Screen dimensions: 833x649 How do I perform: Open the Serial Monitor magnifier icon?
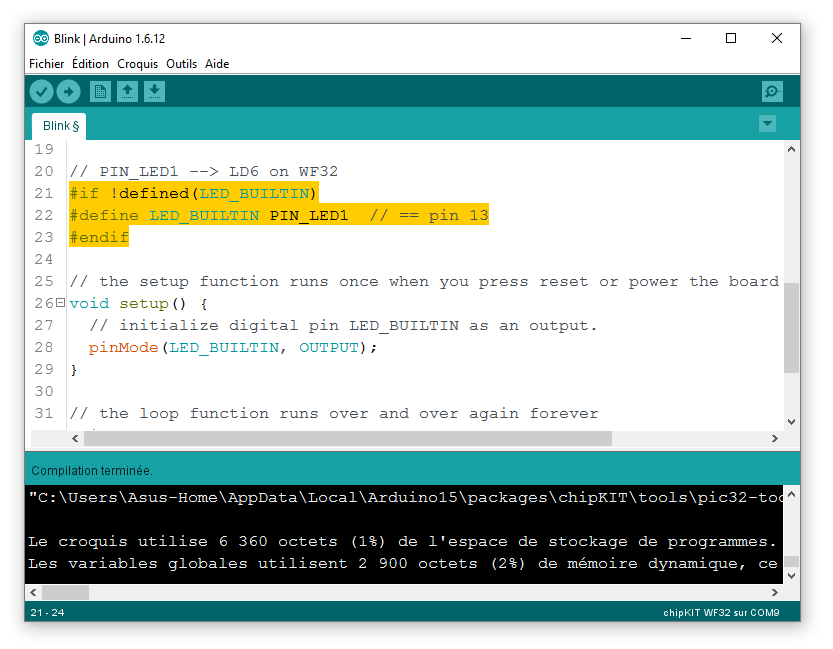(x=772, y=92)
